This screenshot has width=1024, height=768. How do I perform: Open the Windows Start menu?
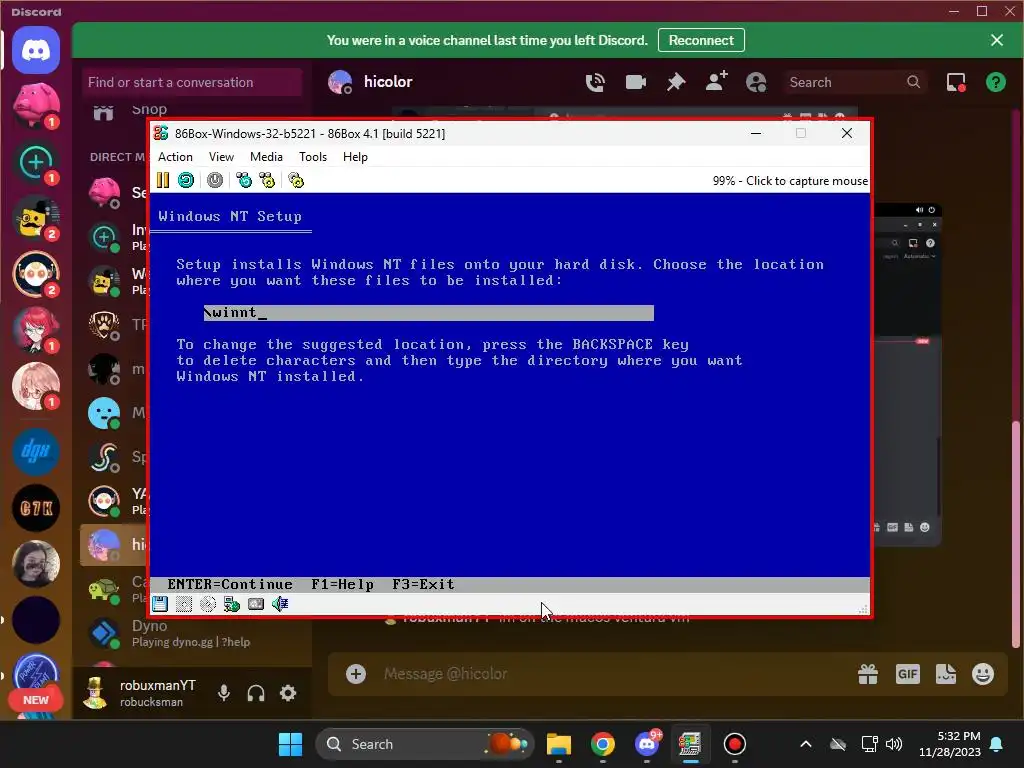[x=290, y=744]
